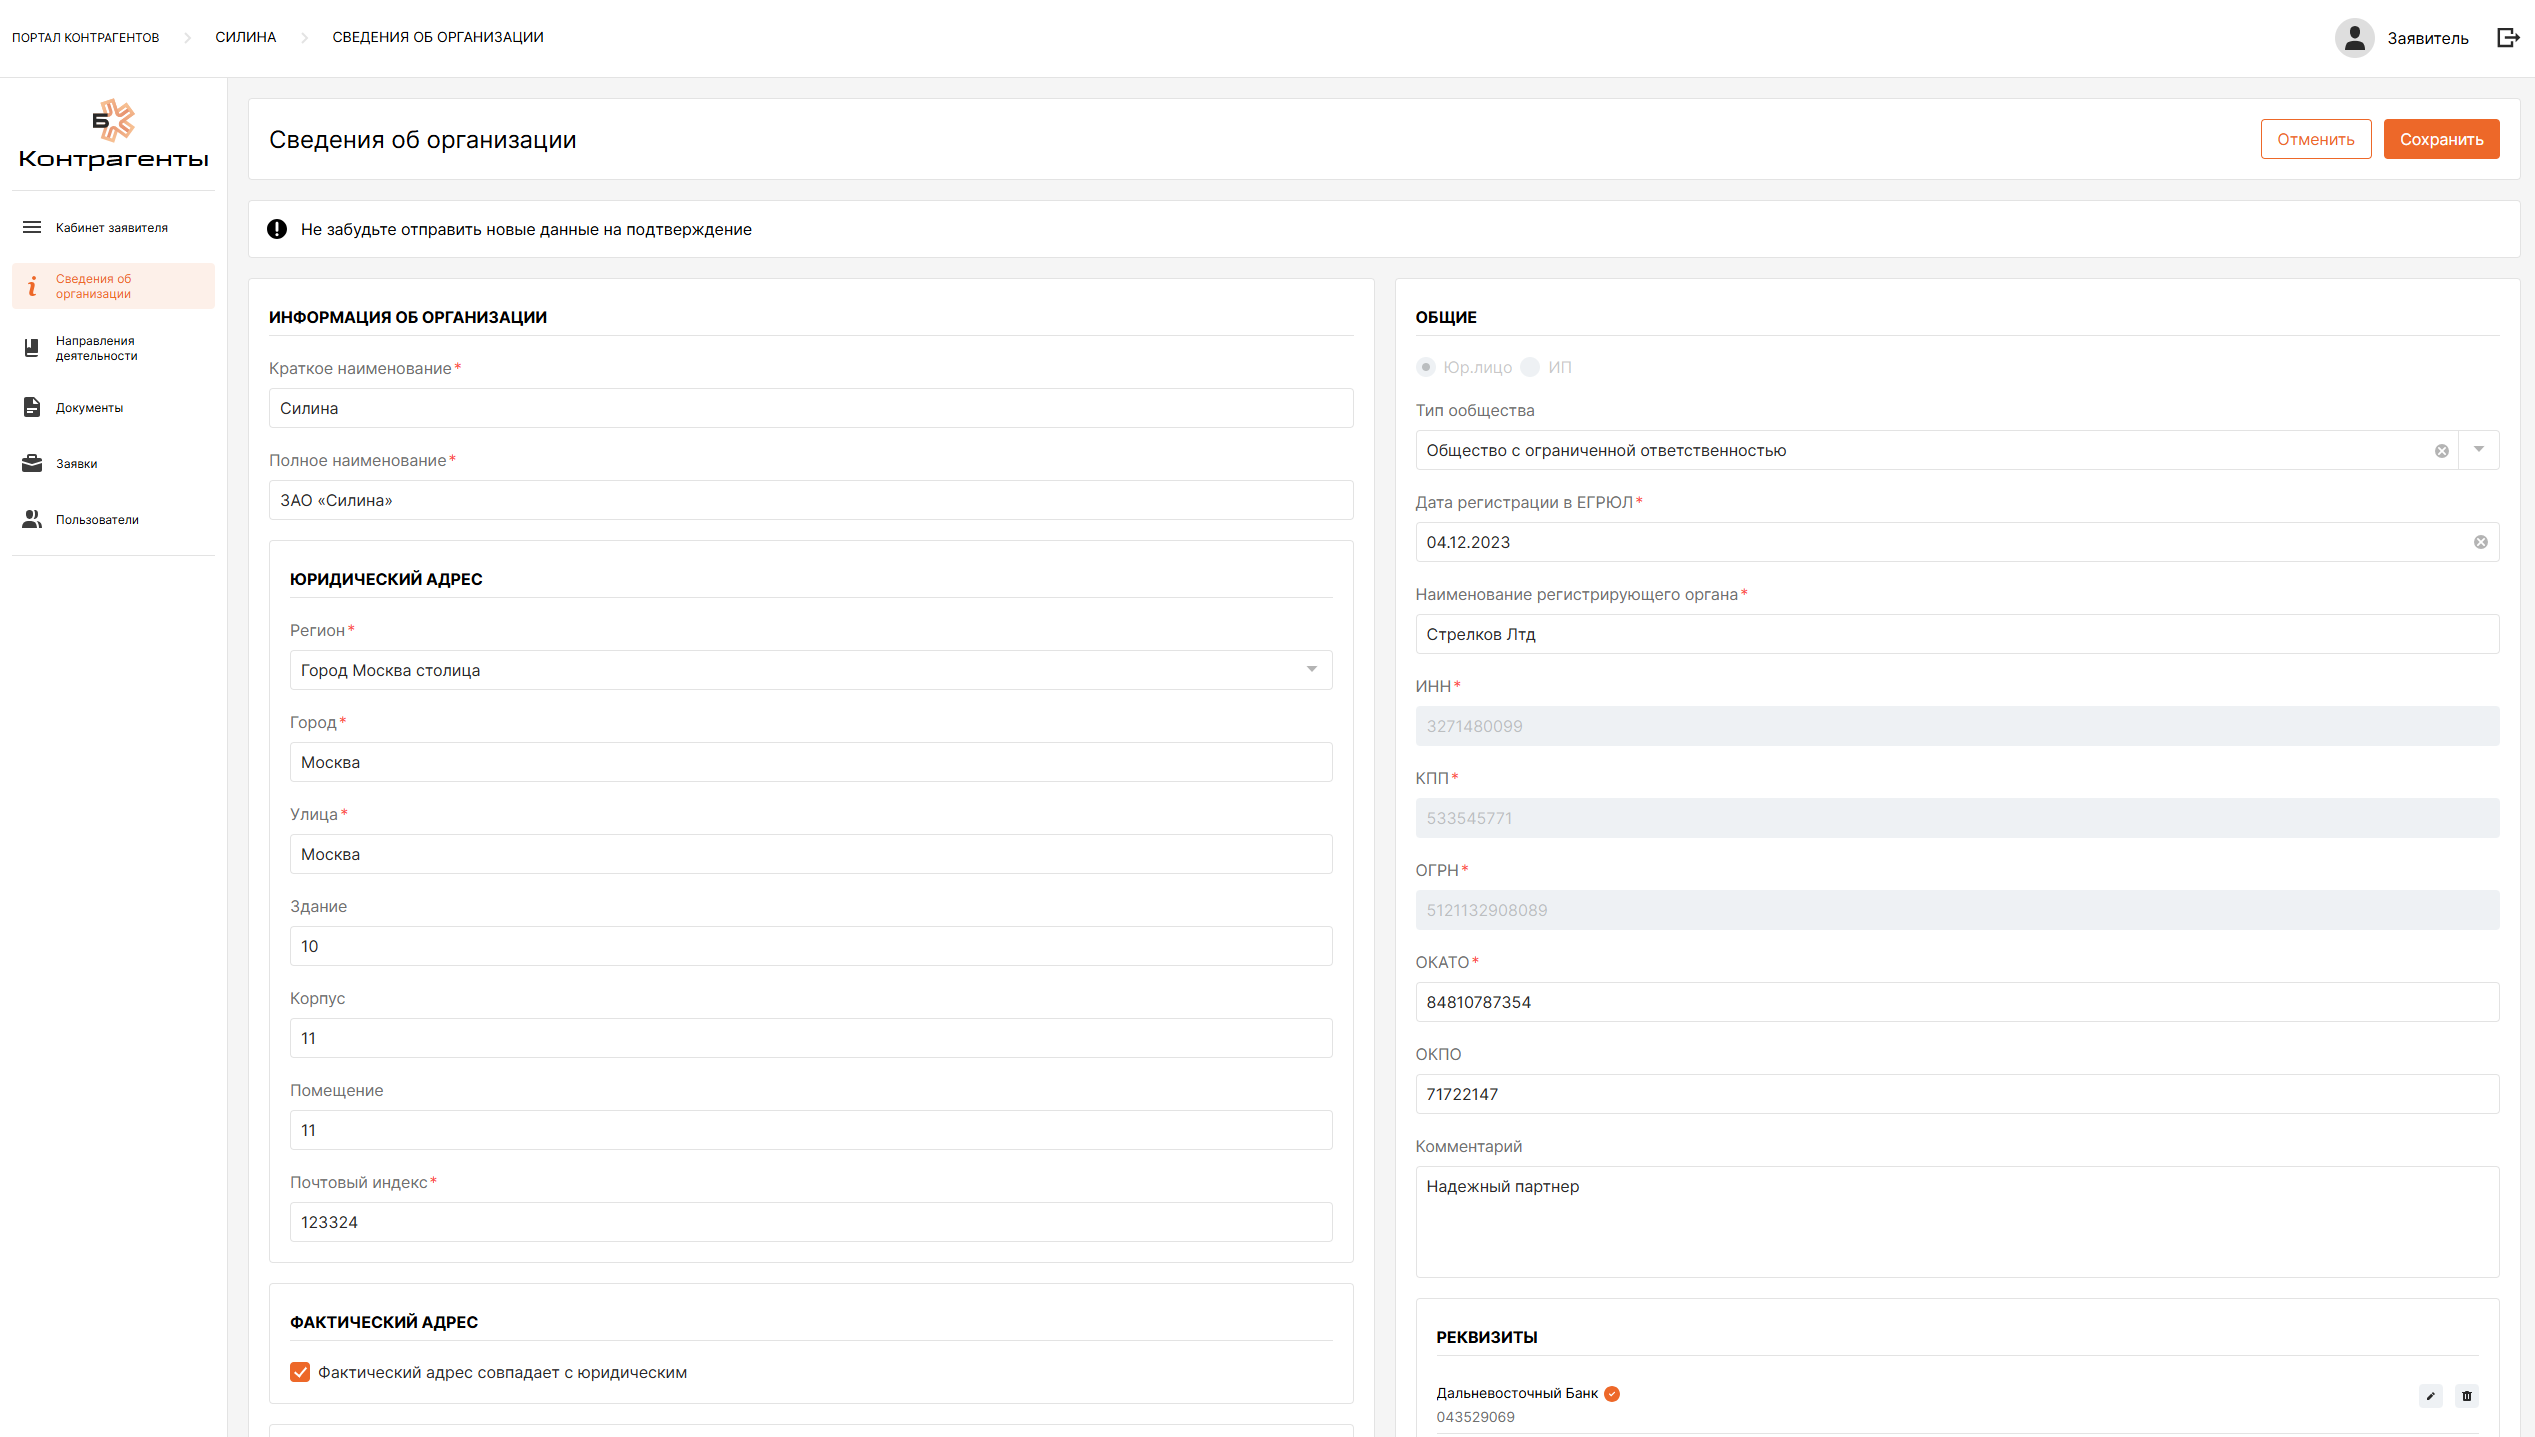Expand the Регион dropdown
Viewport: 2535px width, 1437px height.
(x=1311, y=670)
